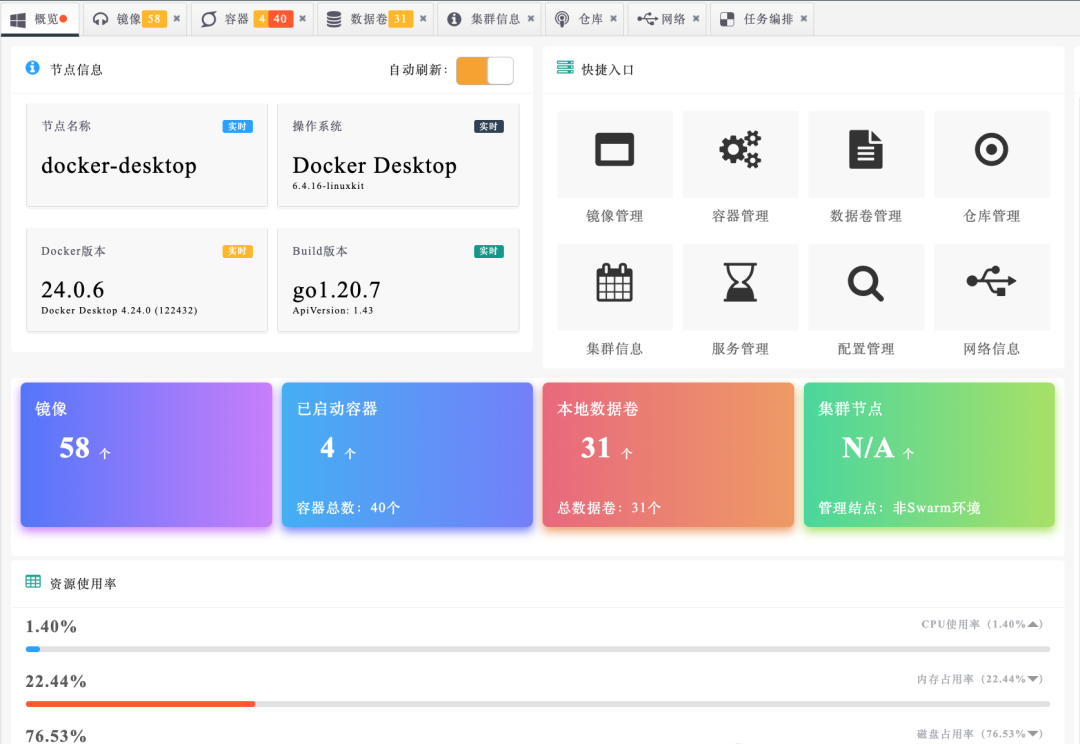The image size is (1080, 744).
Task: Click the Docker版本 24.0.6 card
Action: point(147,280)
